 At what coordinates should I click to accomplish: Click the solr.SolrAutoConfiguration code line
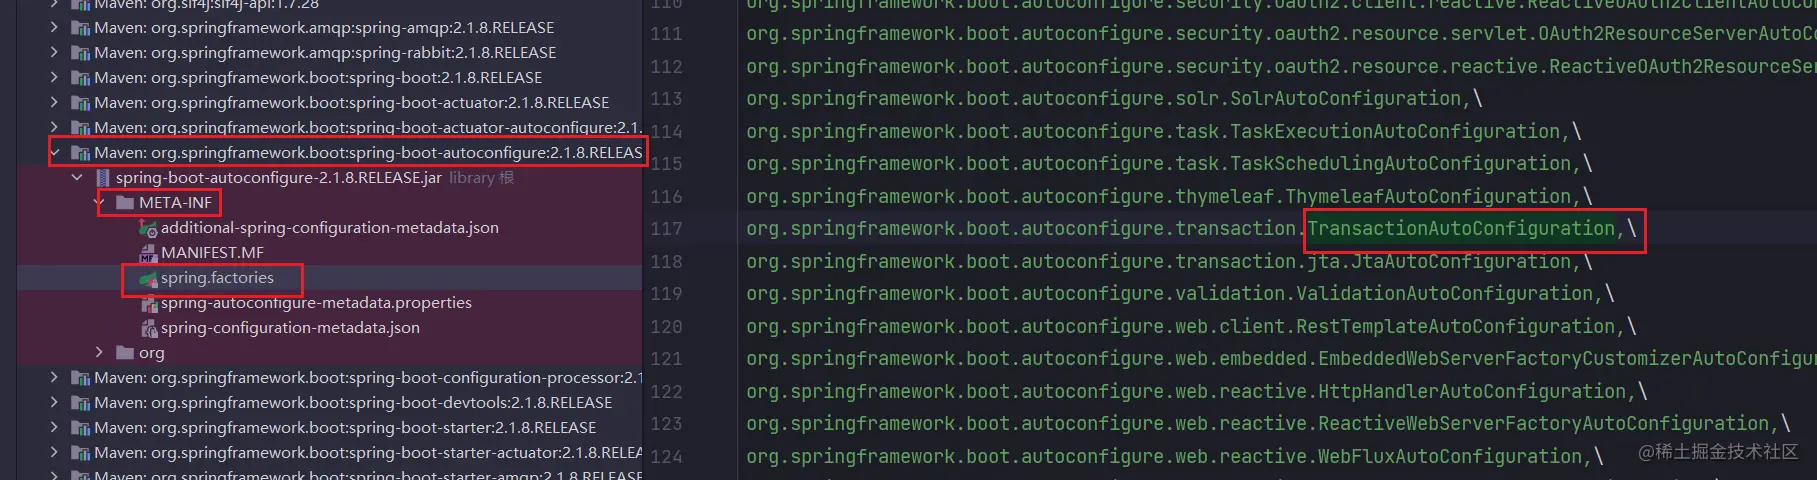[x=1114, y=99]
